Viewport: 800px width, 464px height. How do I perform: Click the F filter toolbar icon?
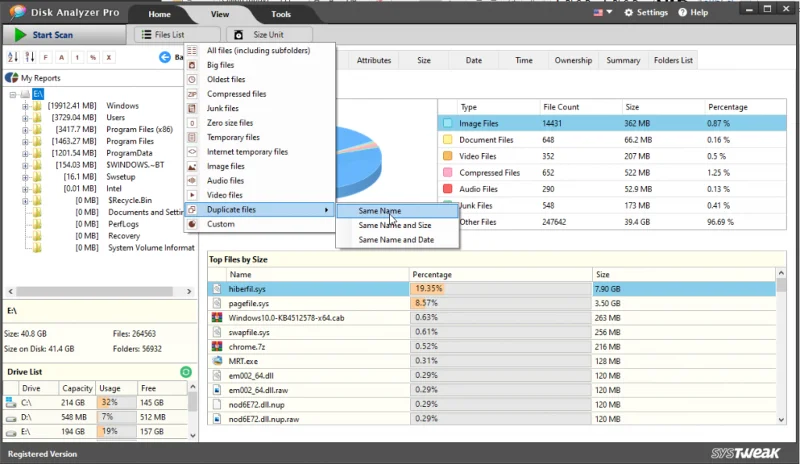tap(45, 57)
